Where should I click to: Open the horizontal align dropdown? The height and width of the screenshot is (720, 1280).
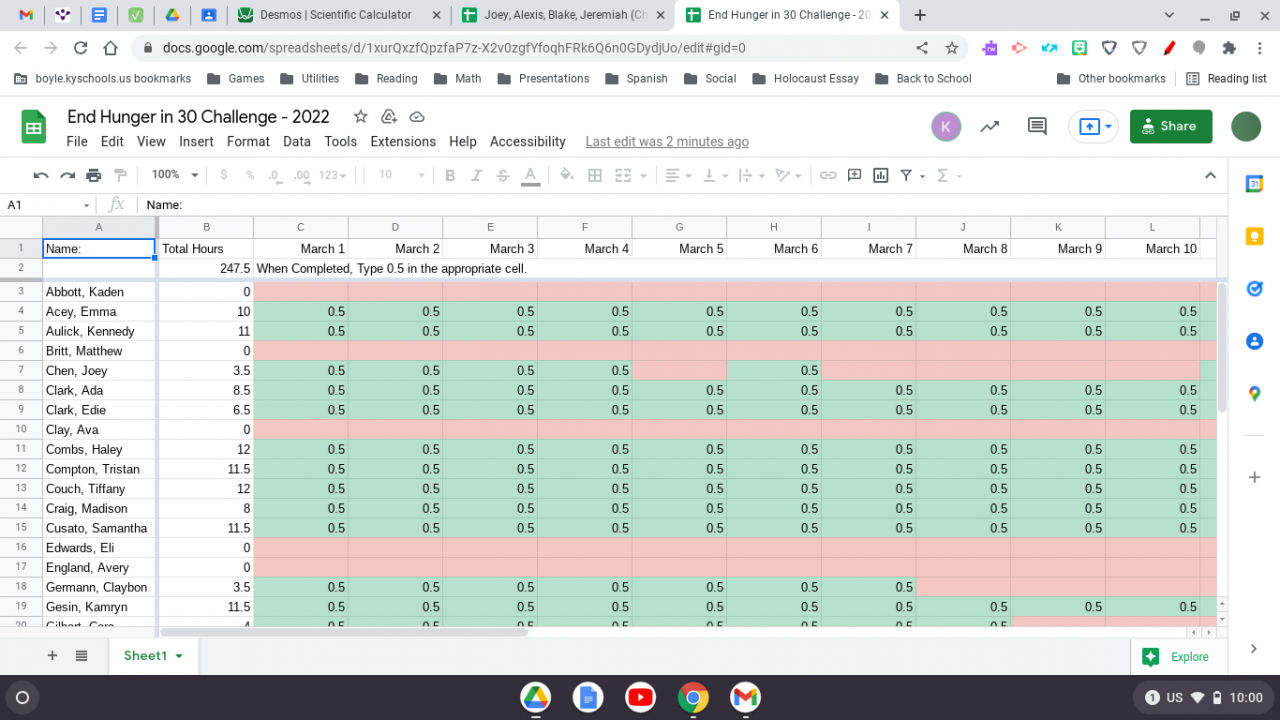click(678, 175)
